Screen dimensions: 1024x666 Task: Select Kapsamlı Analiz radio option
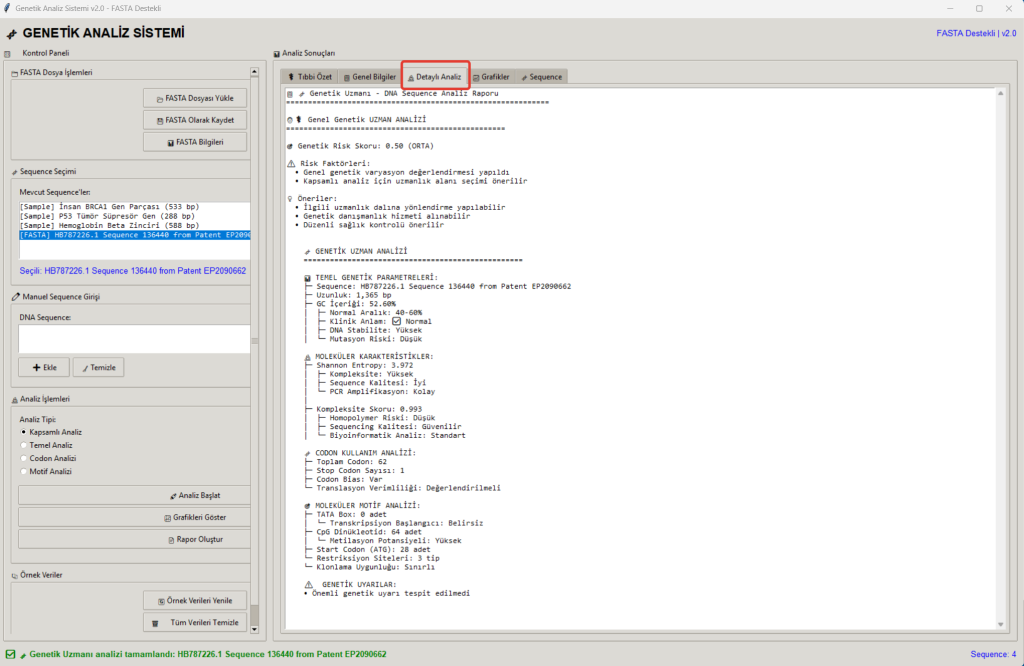coord(24,432)
